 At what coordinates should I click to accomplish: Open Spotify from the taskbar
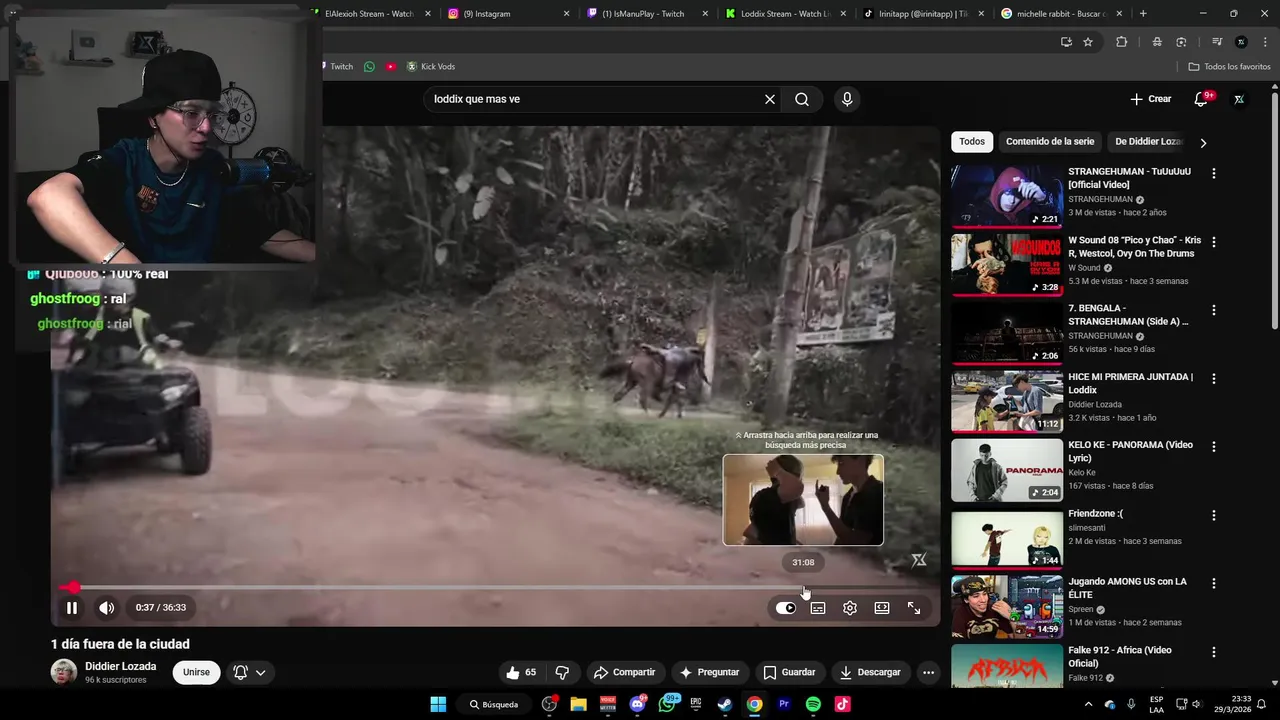pyautogui.click(x=813, y=704)
